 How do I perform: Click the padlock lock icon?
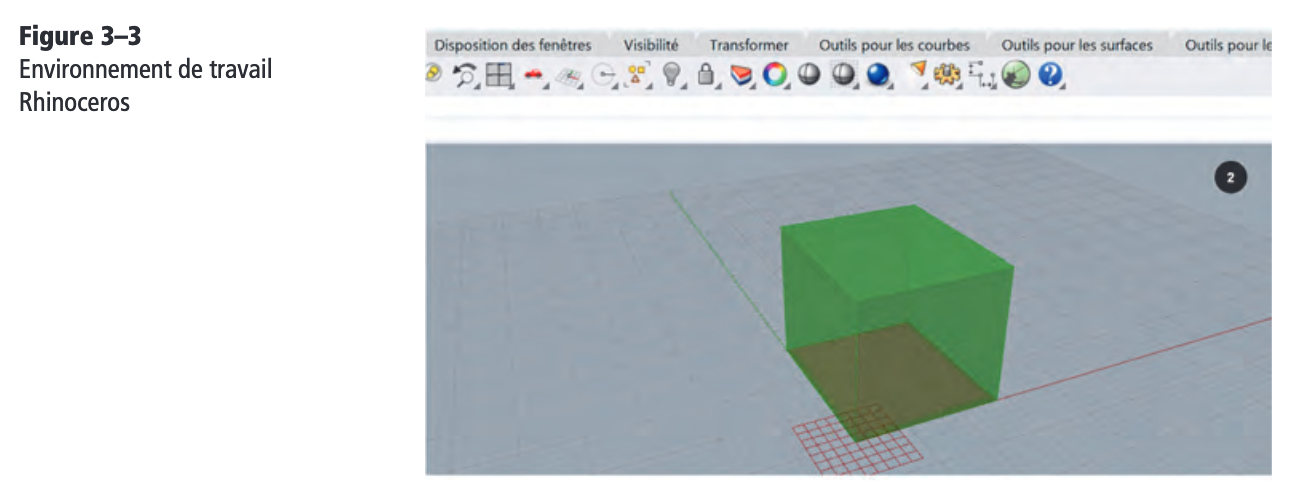705,75
